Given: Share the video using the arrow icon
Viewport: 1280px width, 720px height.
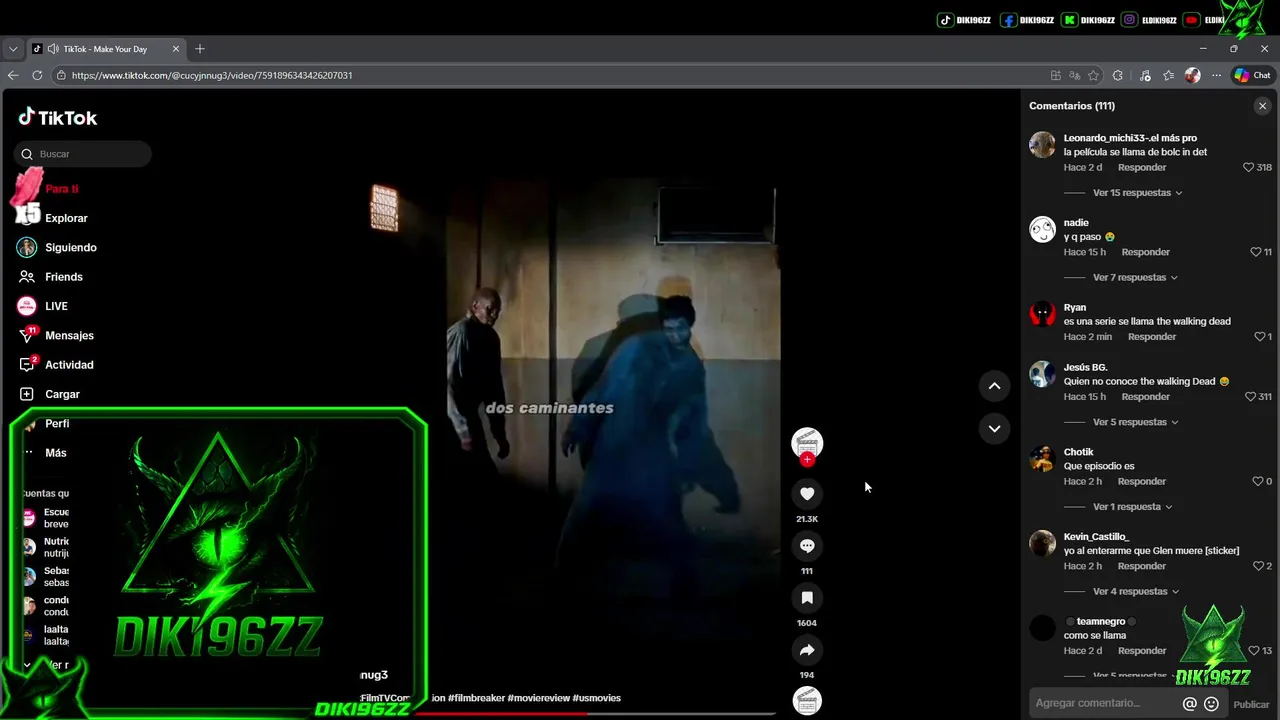Looking at the screenshot, I should tap(807, 650).
